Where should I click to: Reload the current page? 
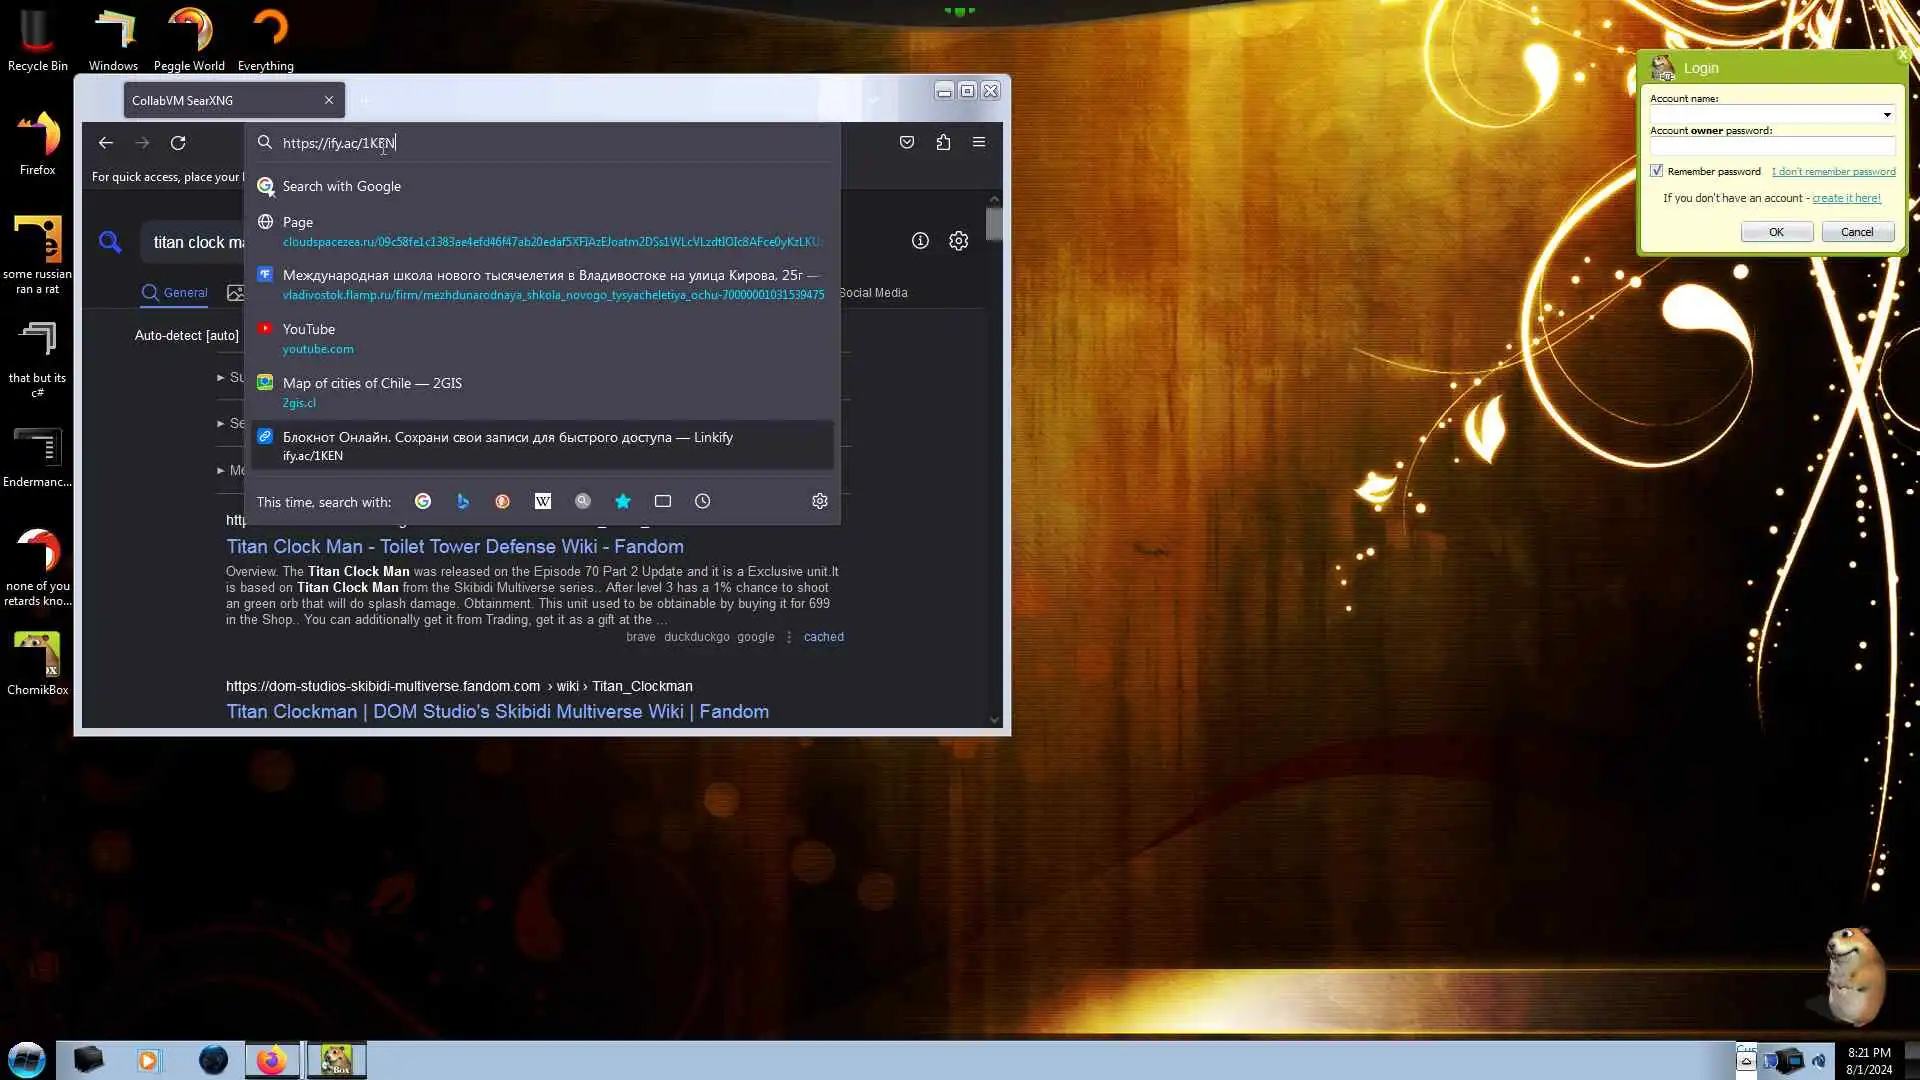tap(178, 143)
